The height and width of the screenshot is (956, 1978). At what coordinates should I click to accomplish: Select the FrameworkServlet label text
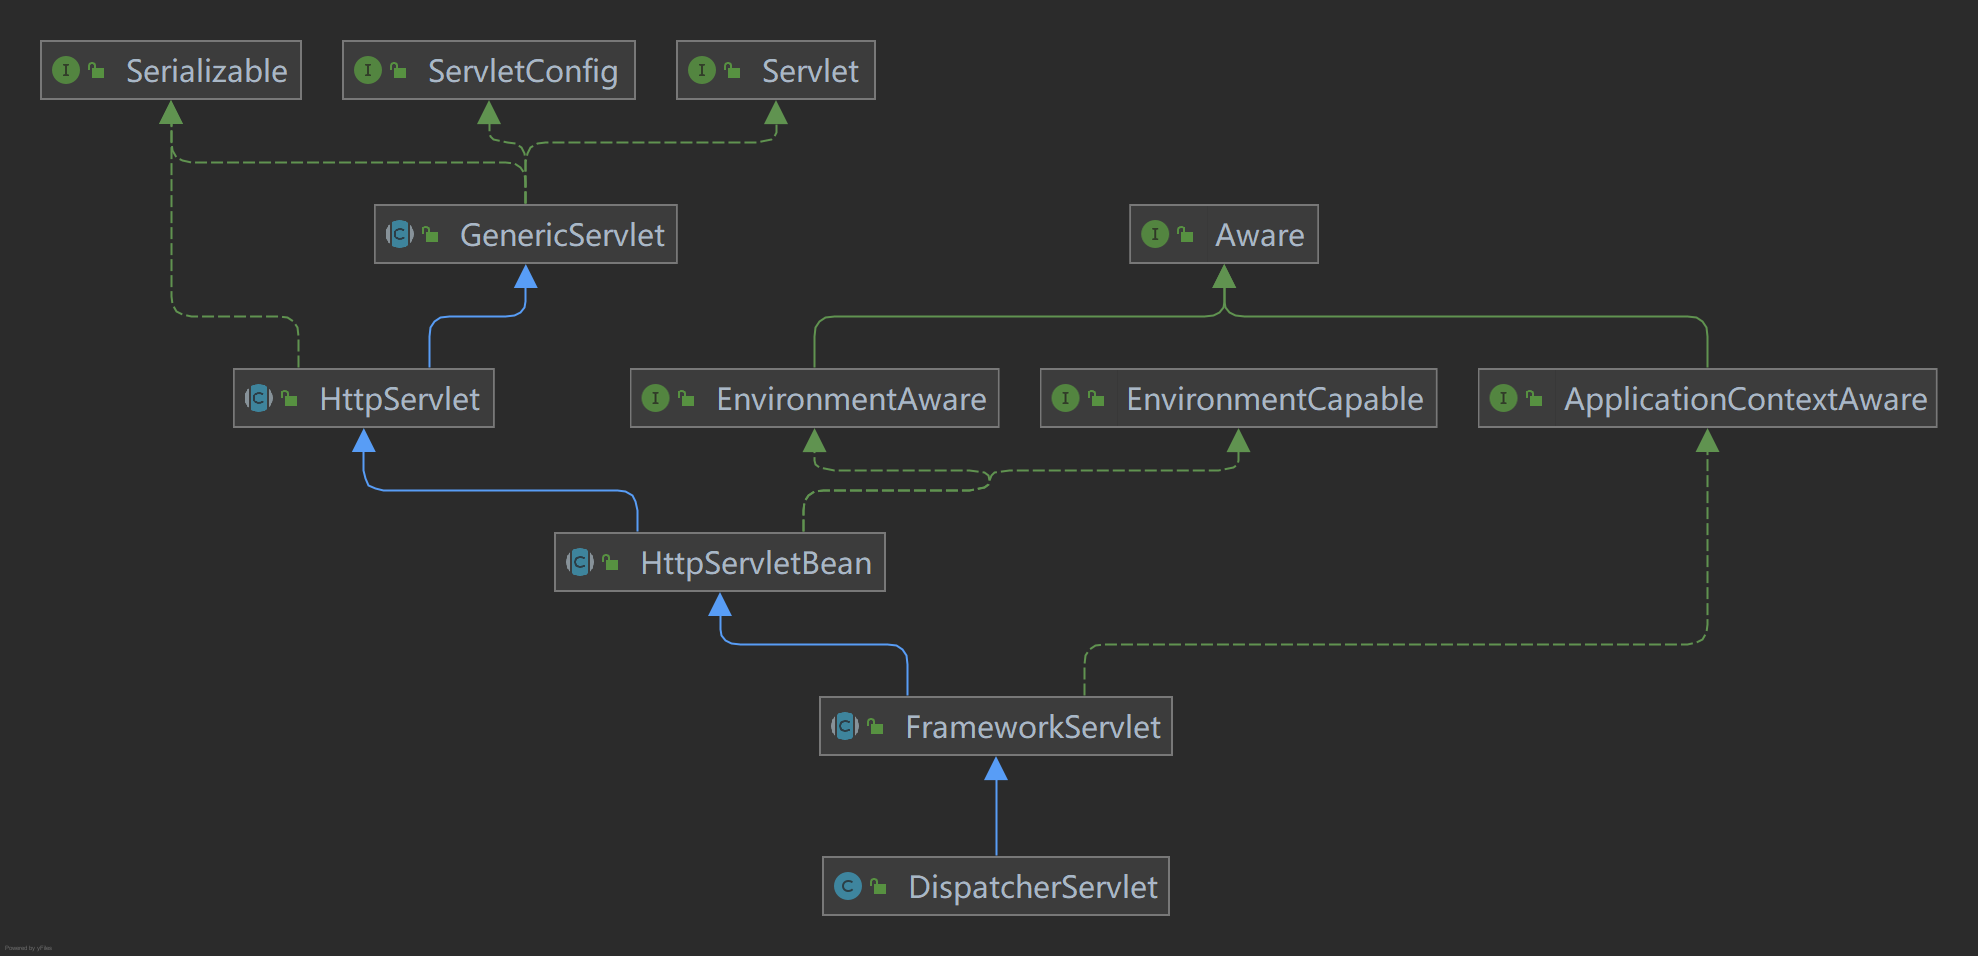[x=1033, y=727]
